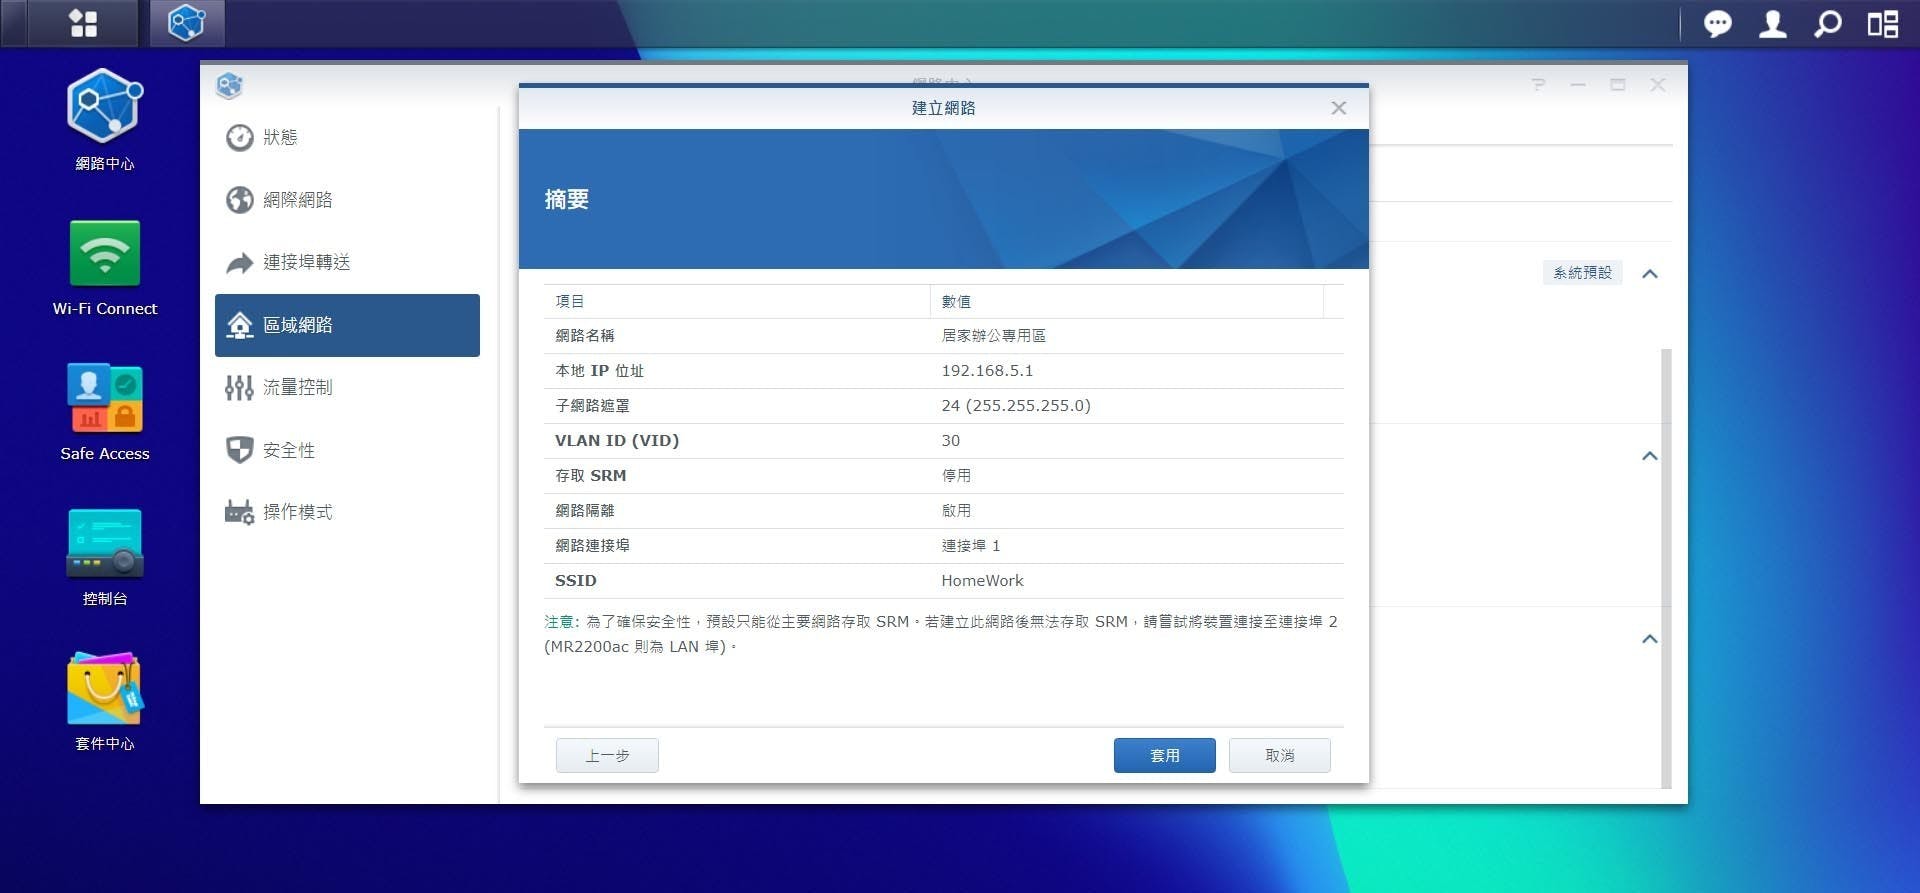Open 網路中心 desktop icon

105,120
